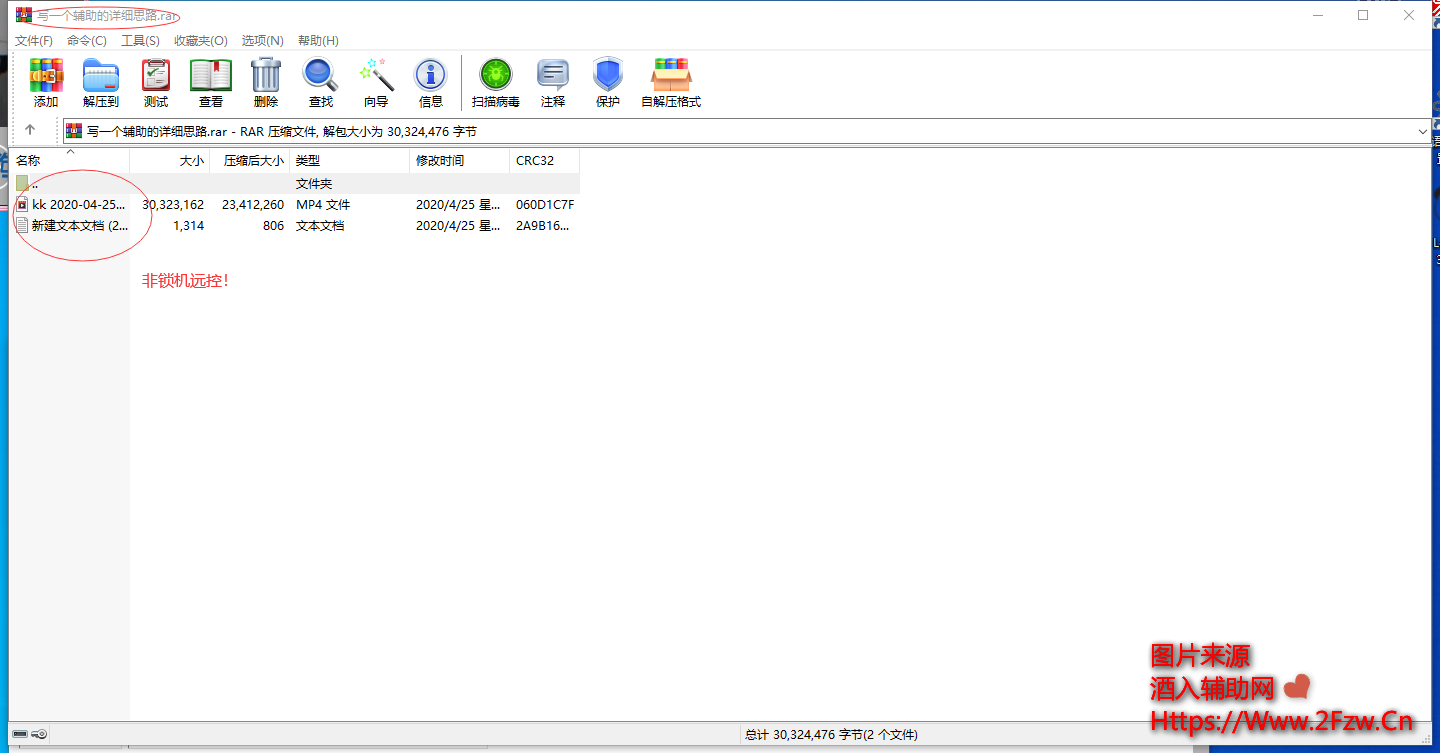Image resolution: width=1440 pixels, height=753 pixels.
Task: Click the 'MP4 文件' type cell
Action: pos(323,205)
